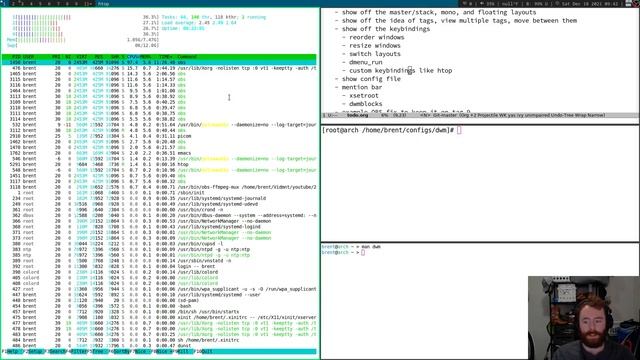The height and width of the screenshot is (360, 640).
Task: Click the date and time status block
Action: (590, 3)
